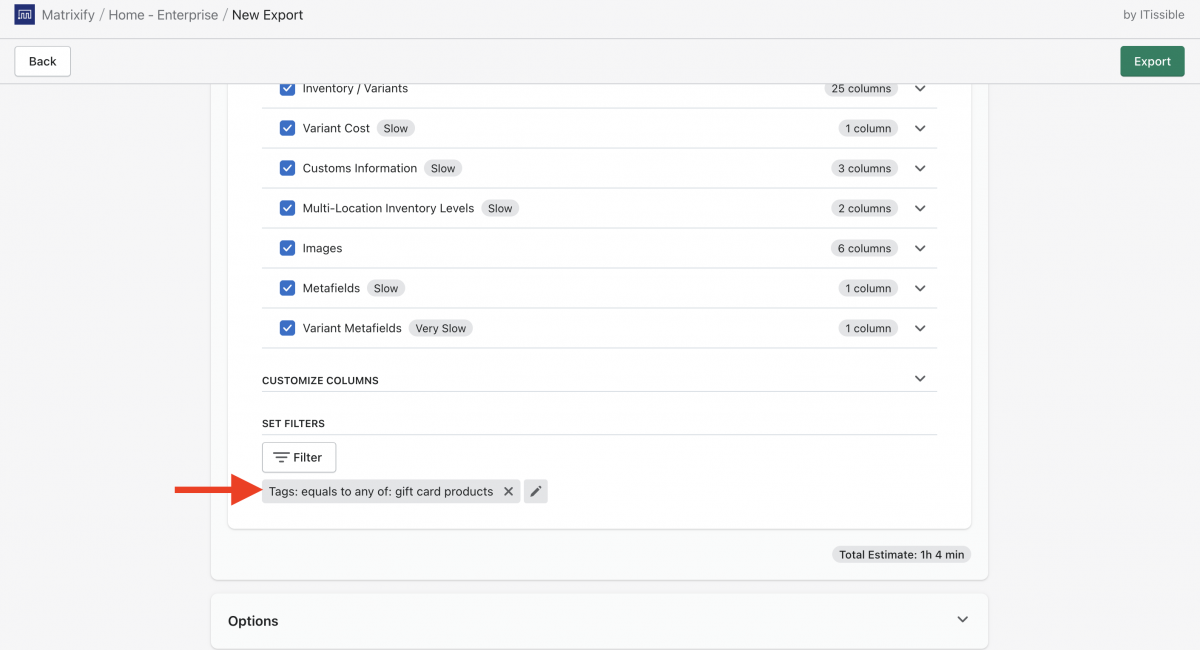Deselect the Images checkbox
The height and width of the screenshot is (650, 1200).
click(x=287, y=248)
